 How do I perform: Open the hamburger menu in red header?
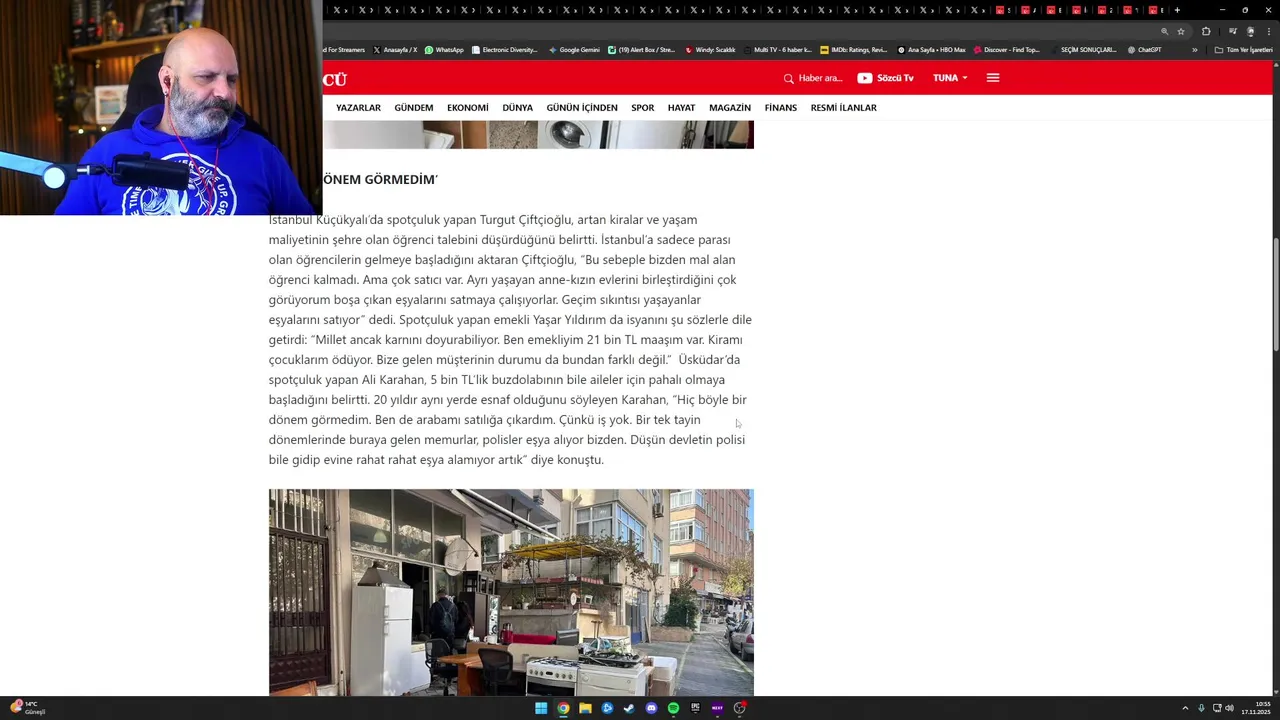(x=993, y=78)
